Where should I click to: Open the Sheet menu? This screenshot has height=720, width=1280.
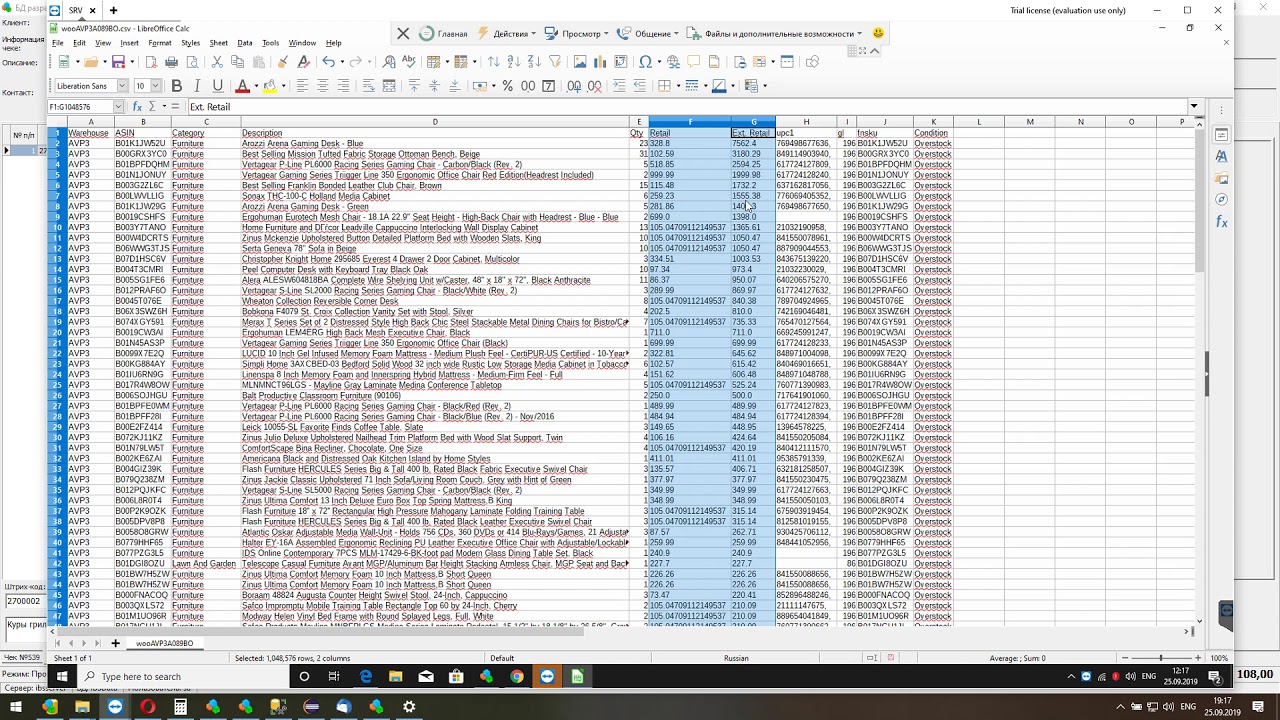(x=218, y=43)
